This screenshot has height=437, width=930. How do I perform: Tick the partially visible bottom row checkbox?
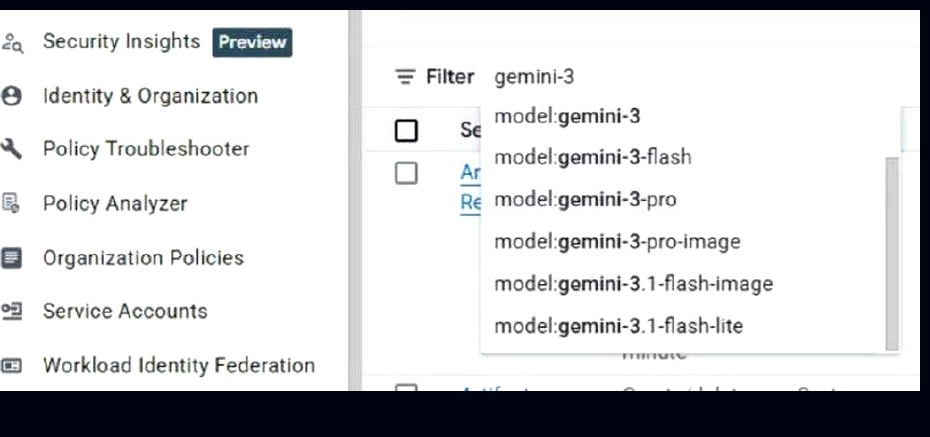406,388
